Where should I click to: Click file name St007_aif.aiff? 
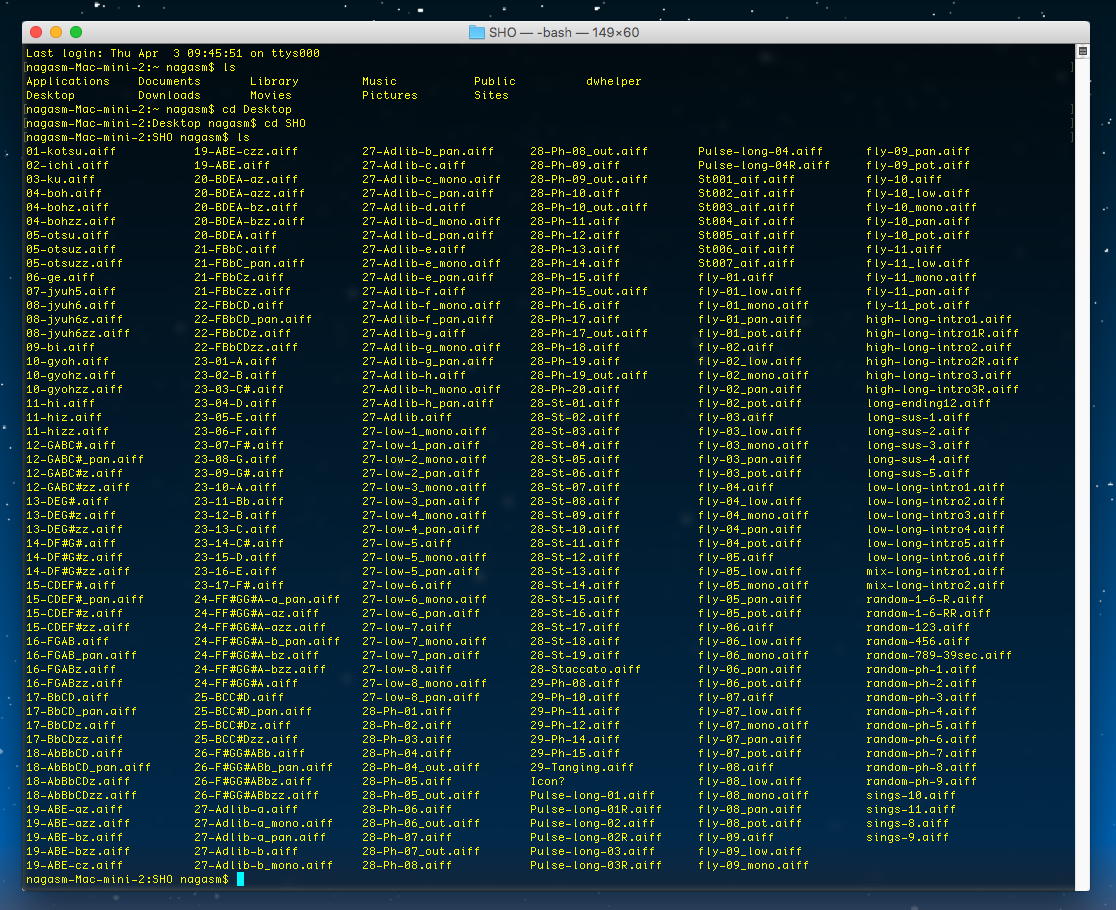tap(747, 263)
